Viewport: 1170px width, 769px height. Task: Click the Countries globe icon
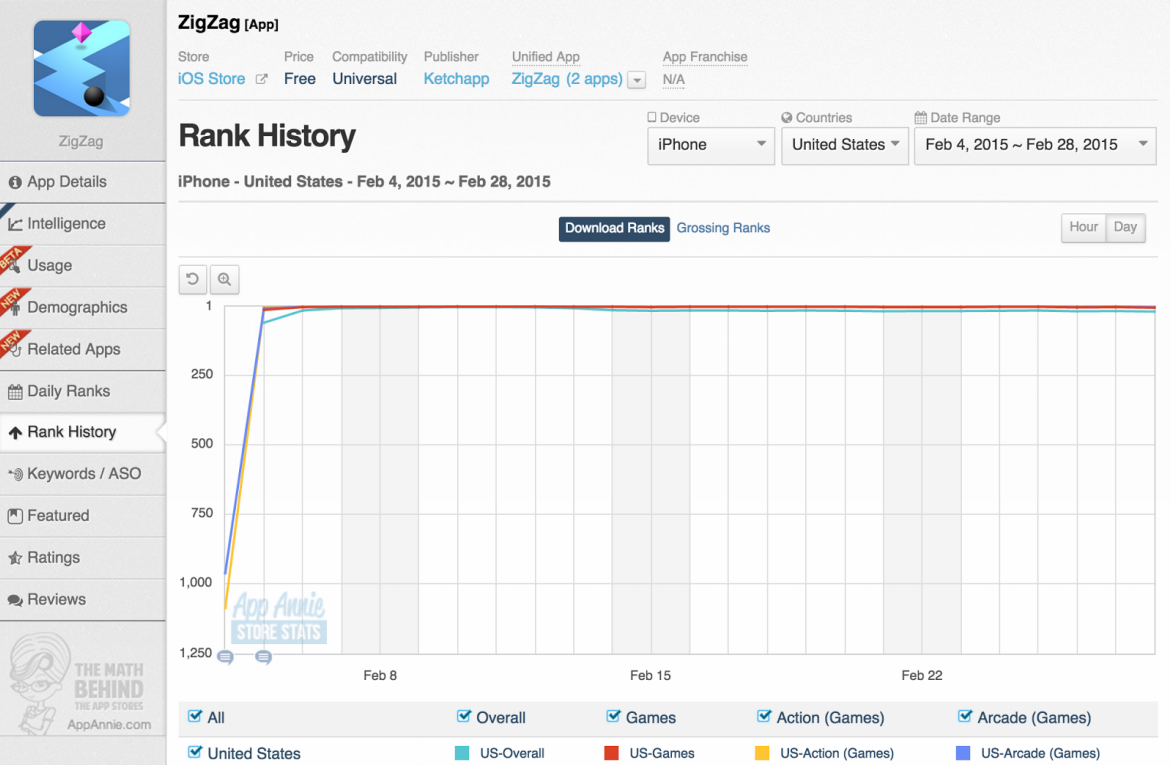tap(786, 117)
